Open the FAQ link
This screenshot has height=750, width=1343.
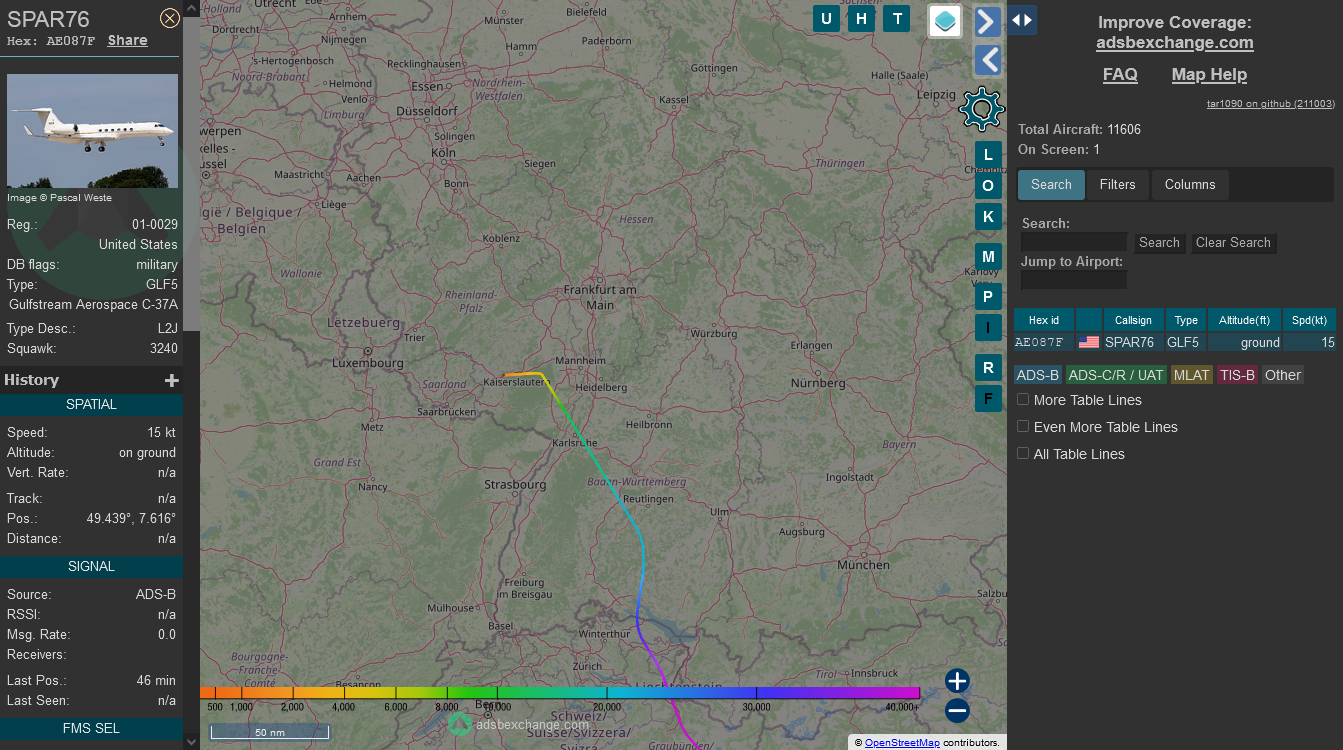coord(1120,74)
